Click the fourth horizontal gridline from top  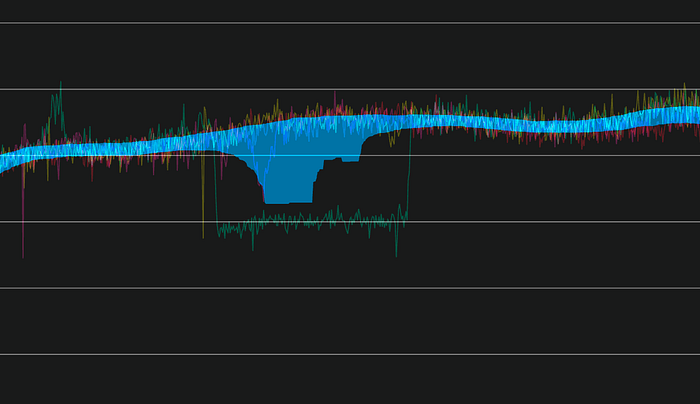[550, 221]
